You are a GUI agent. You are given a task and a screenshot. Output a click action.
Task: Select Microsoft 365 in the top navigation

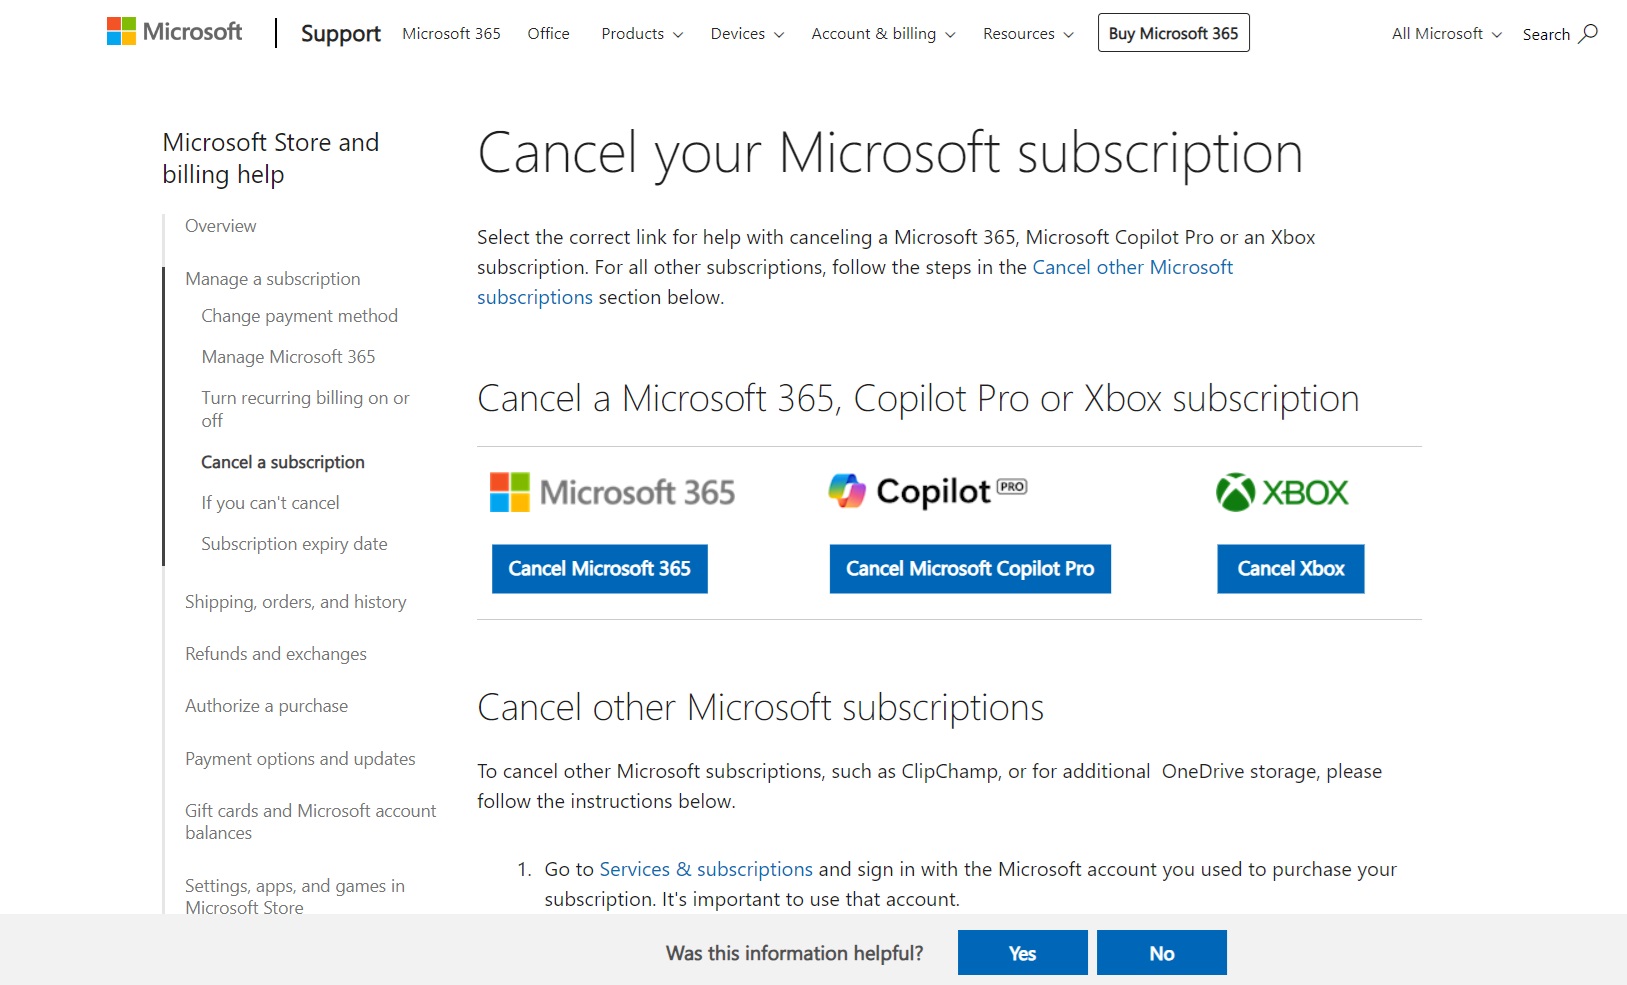[451, 34]
